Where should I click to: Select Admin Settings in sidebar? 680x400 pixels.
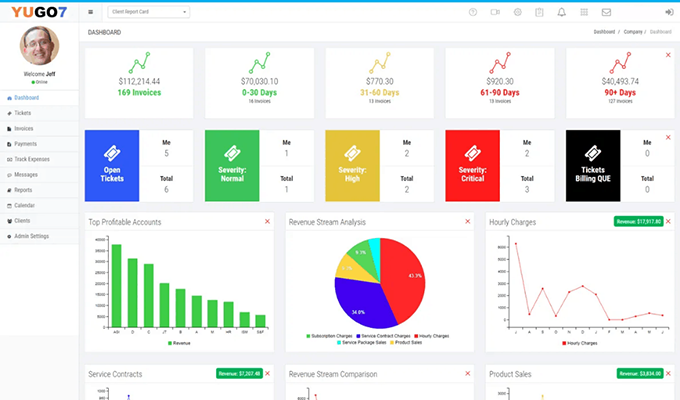pyautogui.click(x=32, y=236)
